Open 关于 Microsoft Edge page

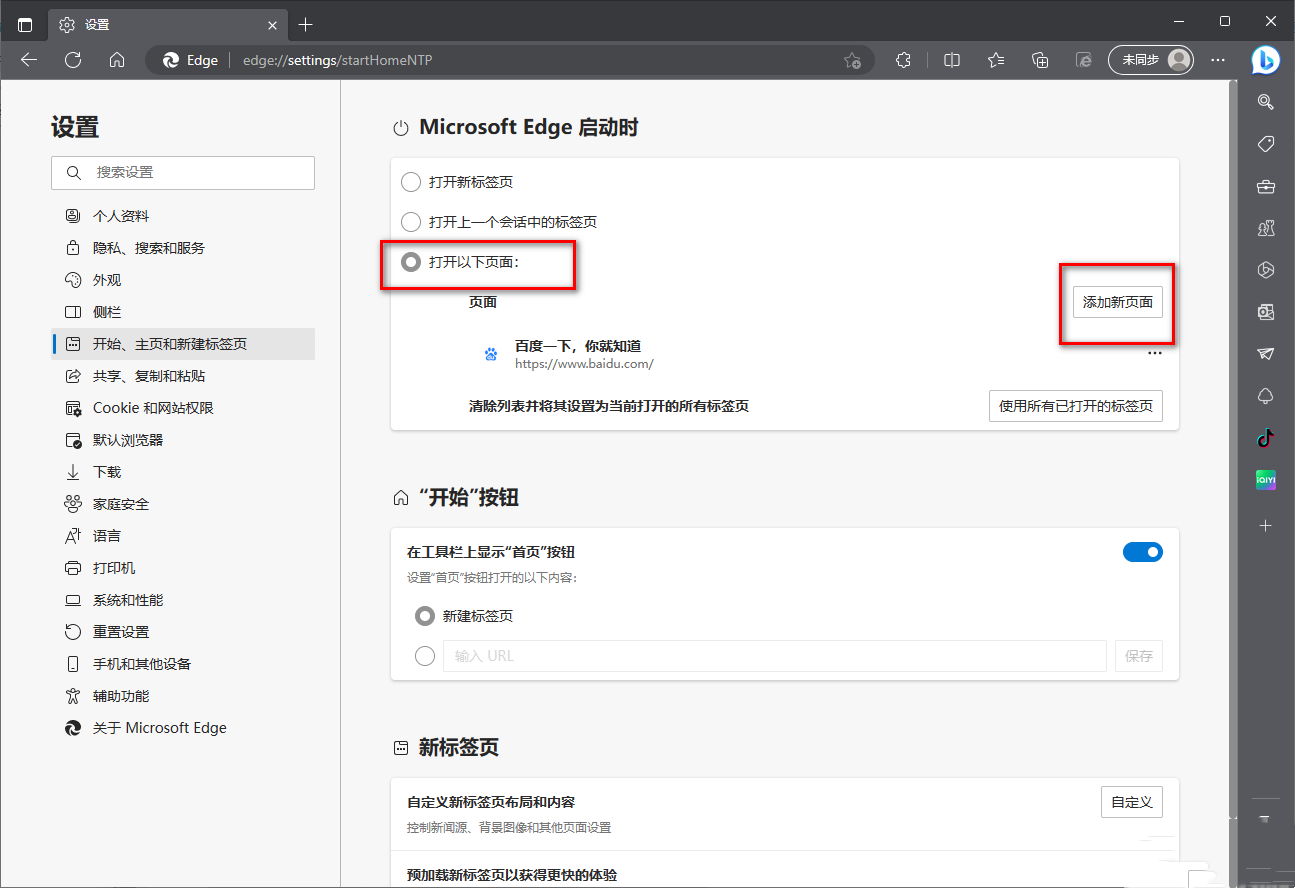click(183, 728)
